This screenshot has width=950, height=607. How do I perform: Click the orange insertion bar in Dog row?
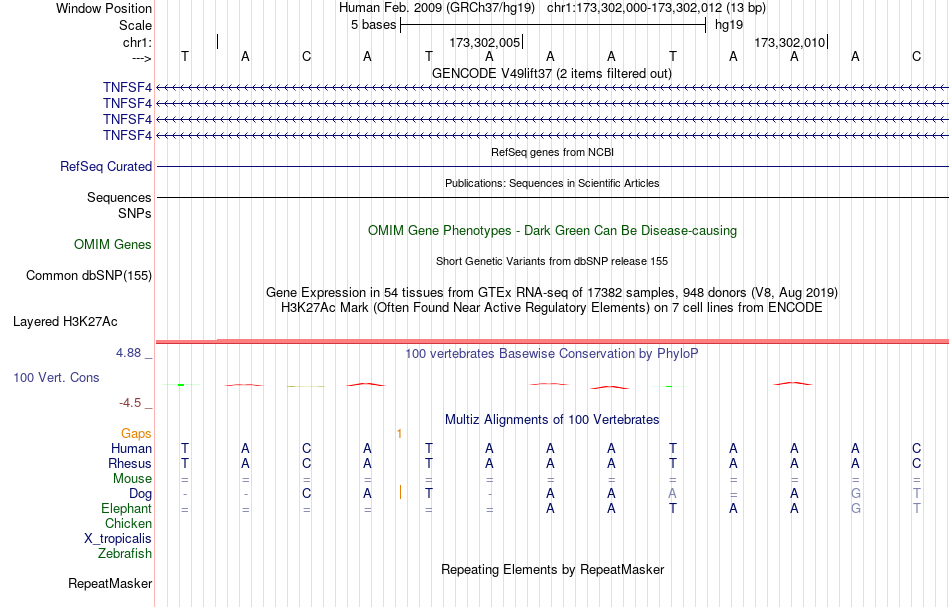pos(400,493)
